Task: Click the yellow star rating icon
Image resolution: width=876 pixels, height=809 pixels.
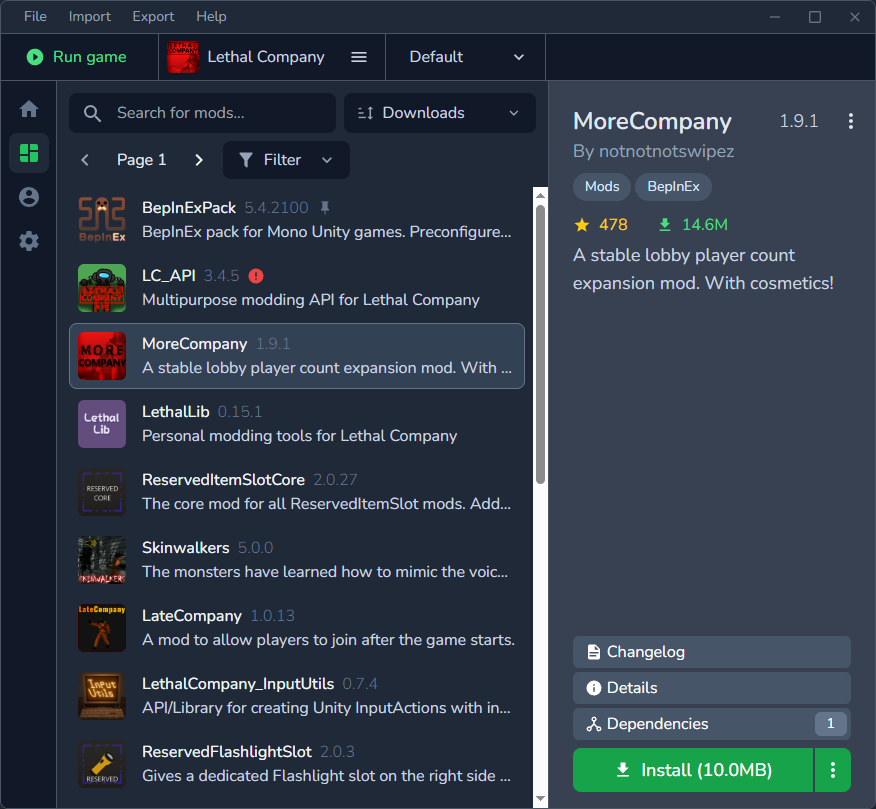Action: point(582,225)
